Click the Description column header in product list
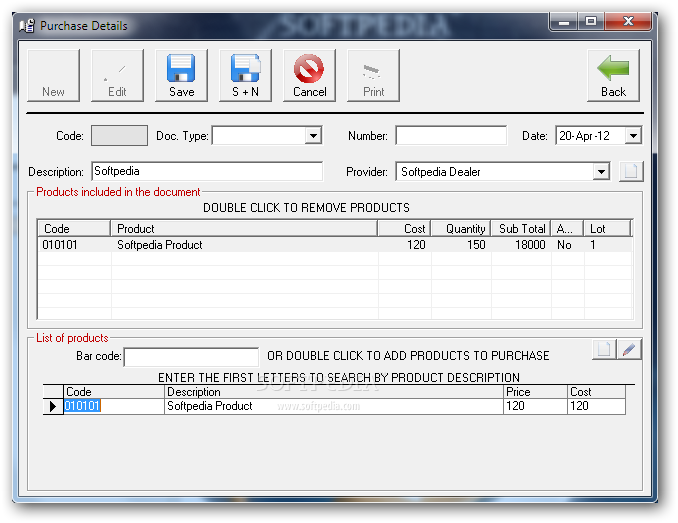 (x=334, y=392)
